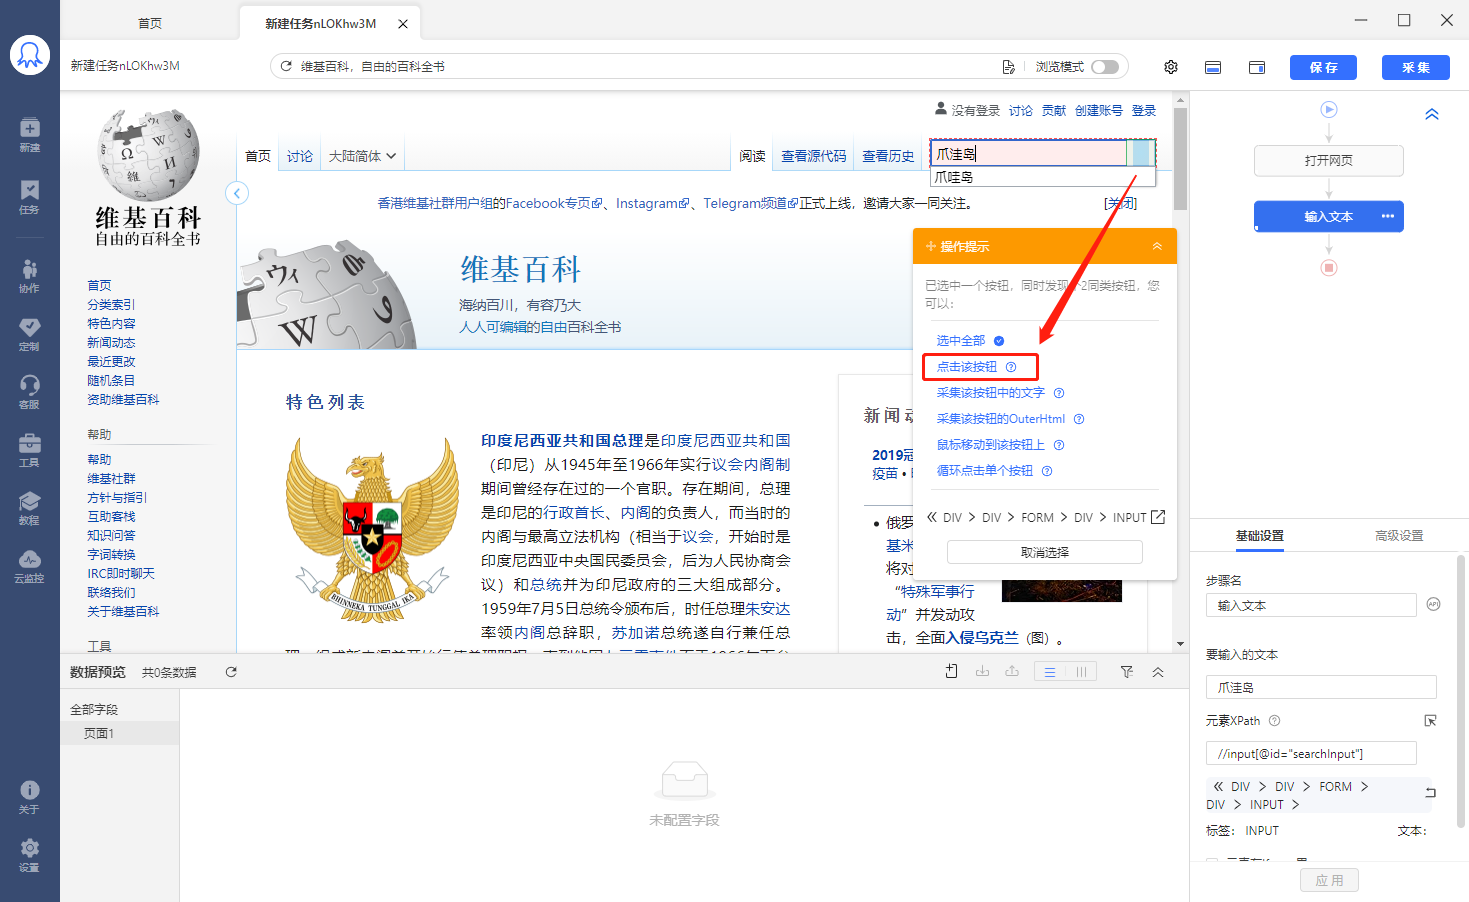This screenshot has width=1469, height=902.
Task: Click the page document icon in address bar
Action: tap(1008, 67)
